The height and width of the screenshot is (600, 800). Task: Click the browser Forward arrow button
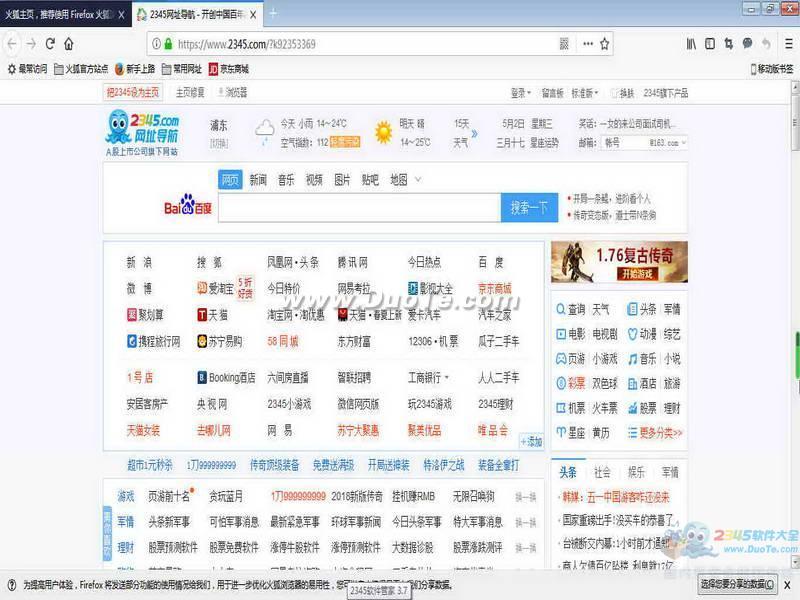coord(31,44)
